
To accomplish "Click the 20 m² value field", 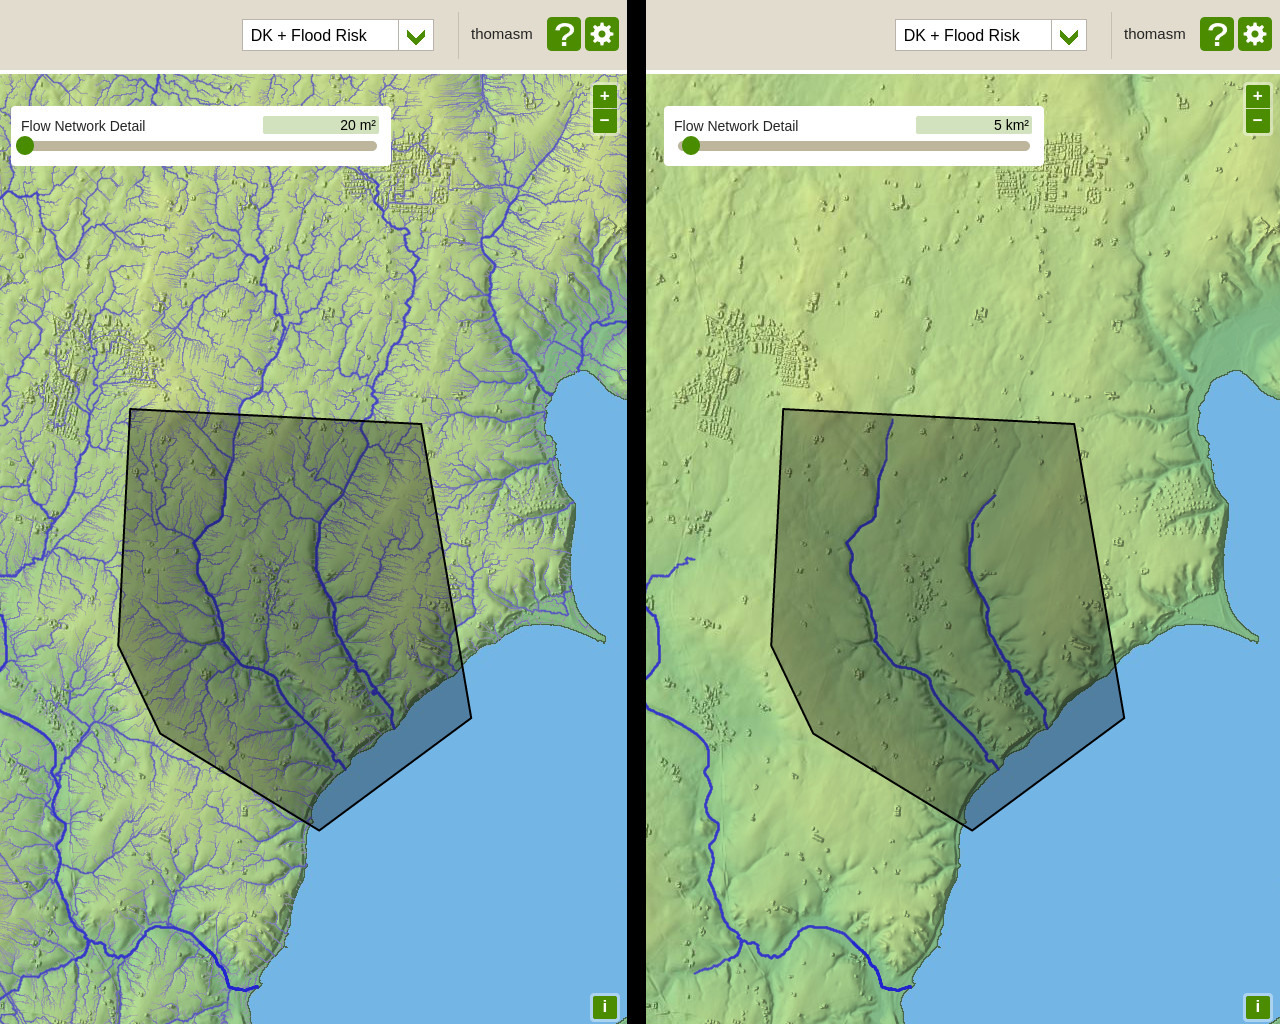I will coord(321,125).
